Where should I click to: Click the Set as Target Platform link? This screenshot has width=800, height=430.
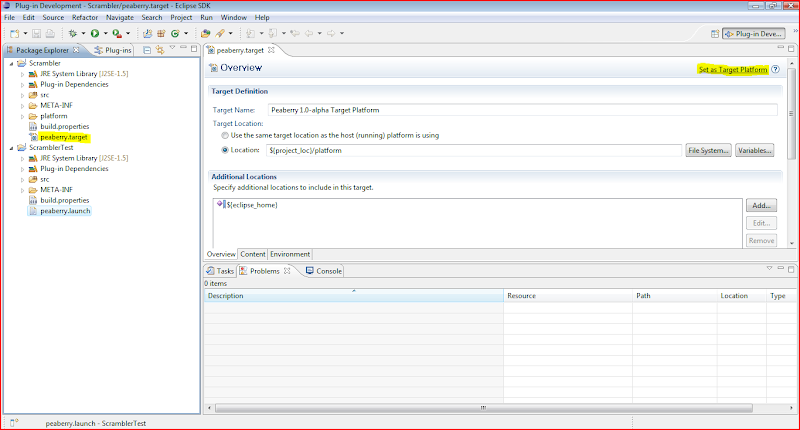point(733,69)
